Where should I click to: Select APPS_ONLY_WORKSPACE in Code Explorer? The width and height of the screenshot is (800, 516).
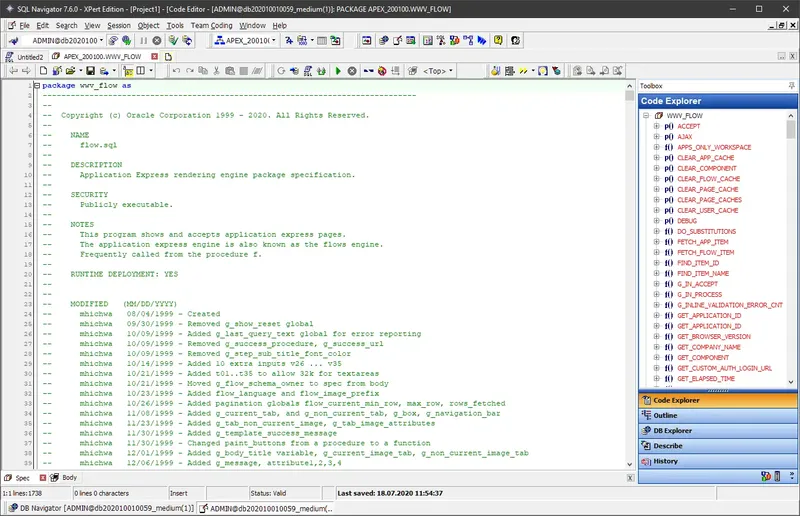(x=714, y=148)
